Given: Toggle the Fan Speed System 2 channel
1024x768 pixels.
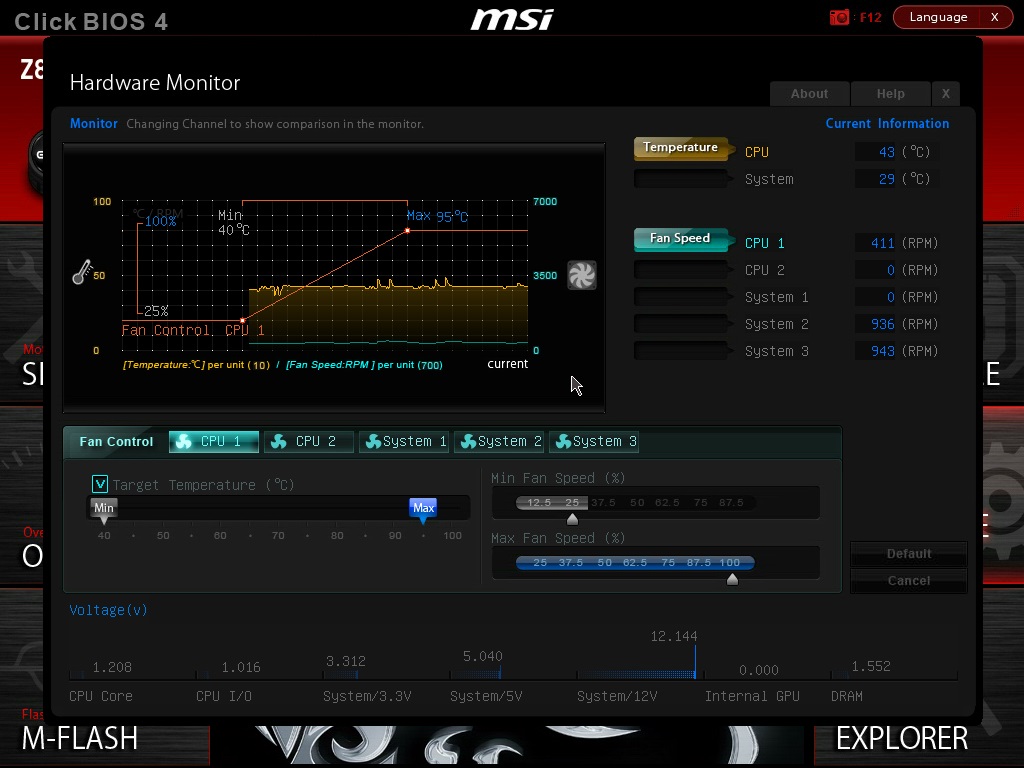Looking at the screenshot, I should [x=682, y=323].
